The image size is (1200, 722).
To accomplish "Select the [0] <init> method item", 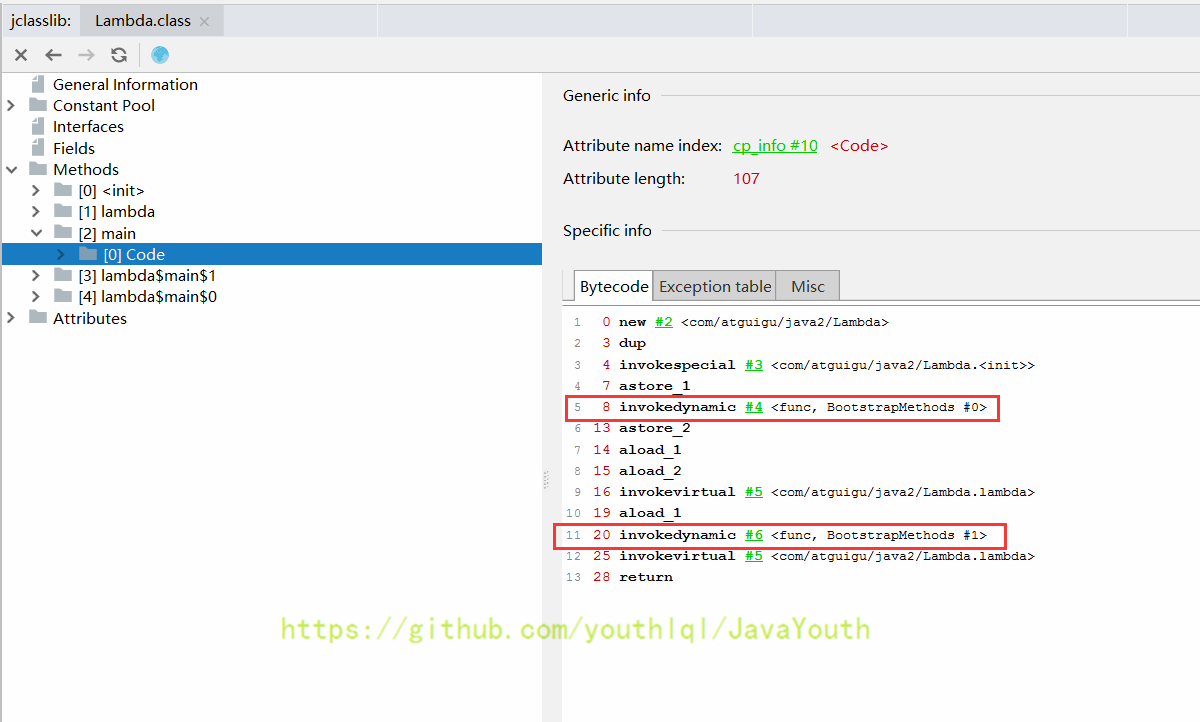I will coord(111,190).
